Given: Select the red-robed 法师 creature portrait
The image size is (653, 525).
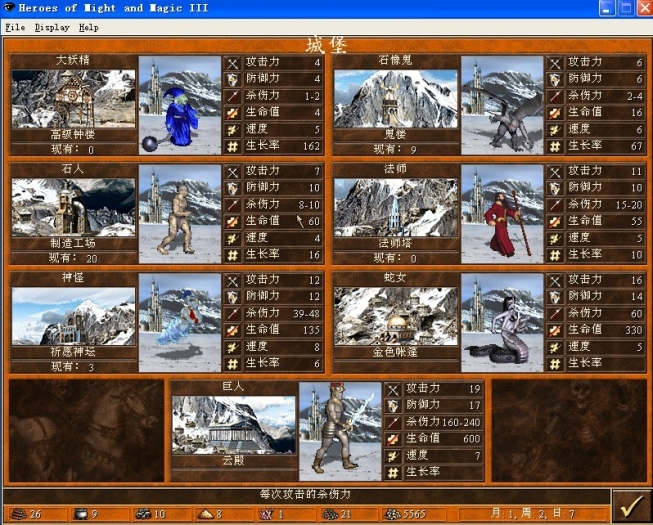Looking at the screenshot, I should click(502, 214).
